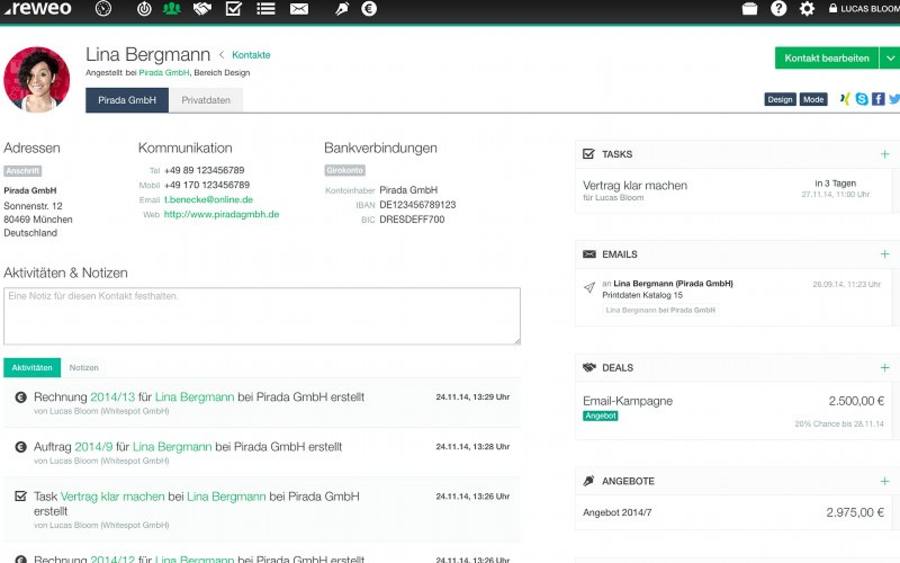Click the 2.975,00 € offer amount
The height and width of the screenshot is (563, 900).
pyautogui.click(x=855, y=512)
